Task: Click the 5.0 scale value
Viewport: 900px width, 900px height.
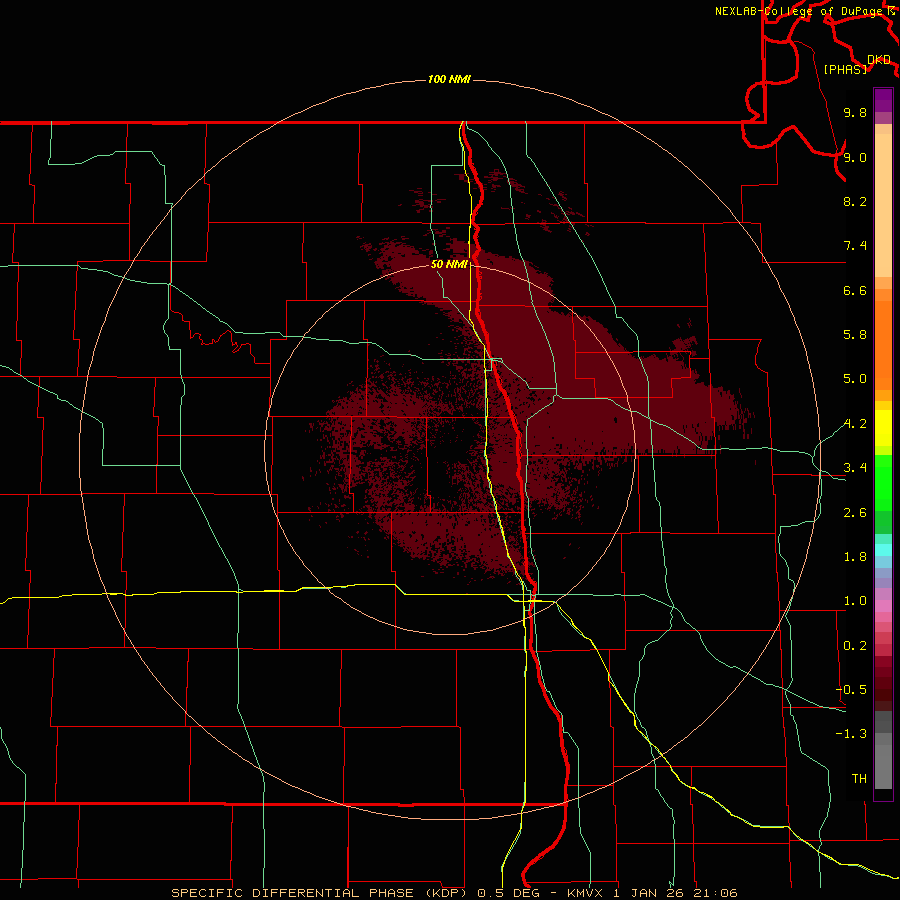Action: (x=855, y=379)
